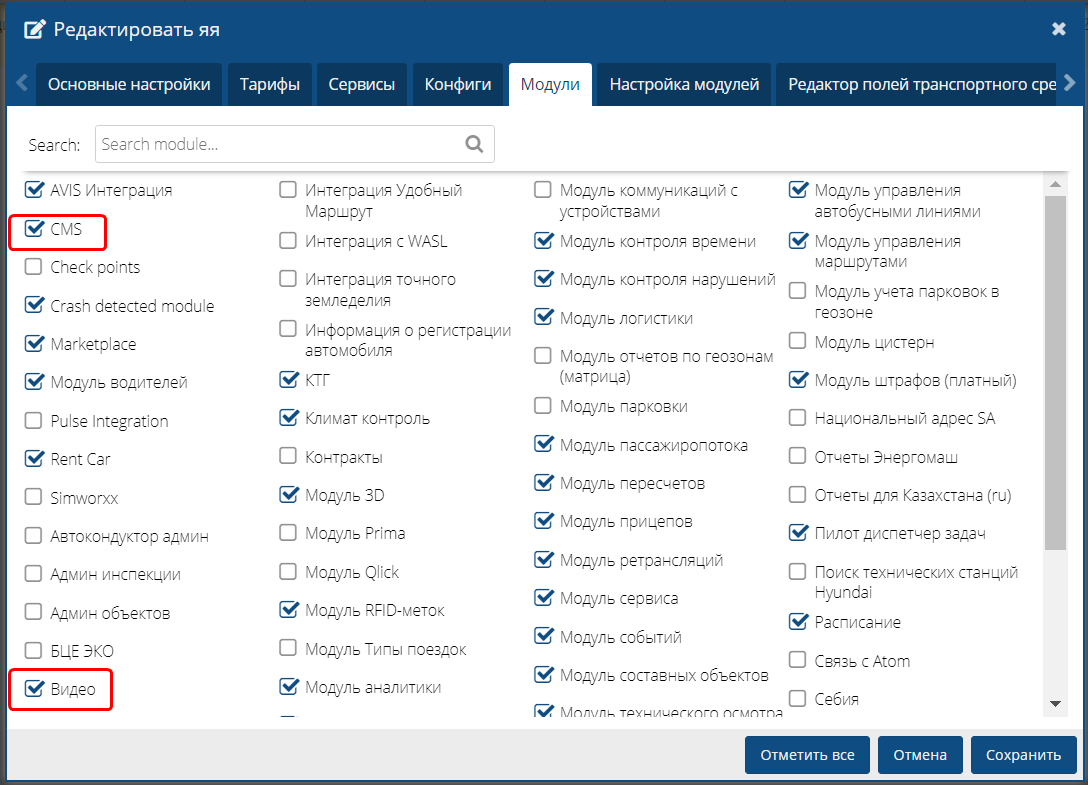Uncheck Модуль RFID-меток
The image size is (1088, 785).
tap(289, 610)
